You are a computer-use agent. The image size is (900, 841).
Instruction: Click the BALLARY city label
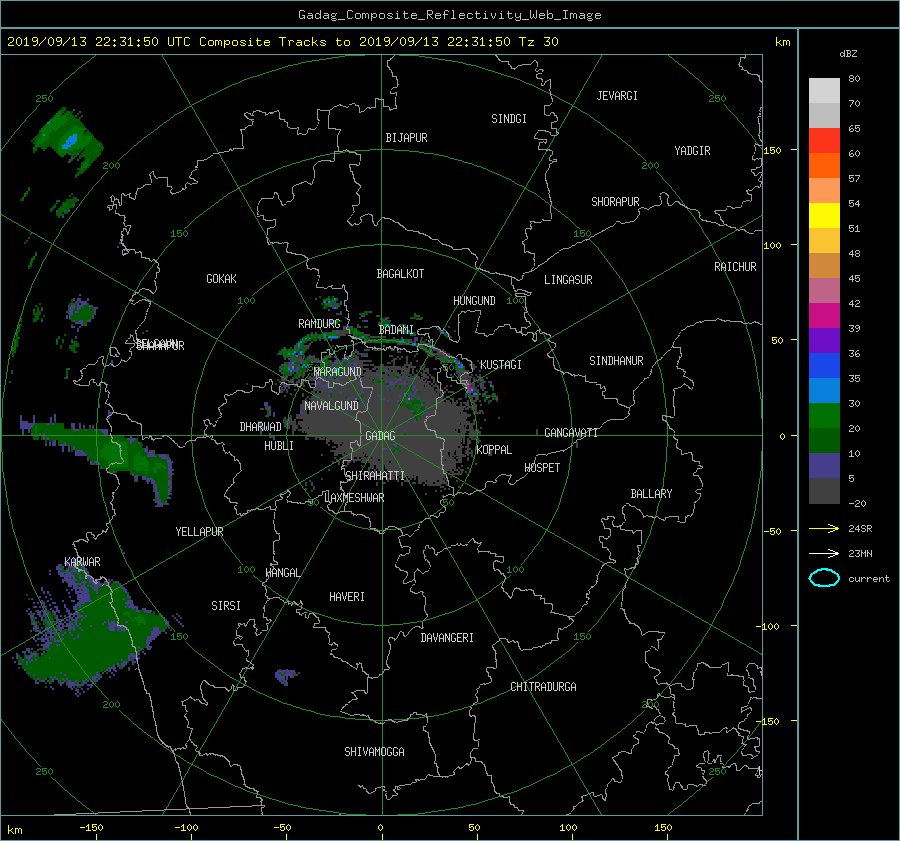[x=651, y=494]
